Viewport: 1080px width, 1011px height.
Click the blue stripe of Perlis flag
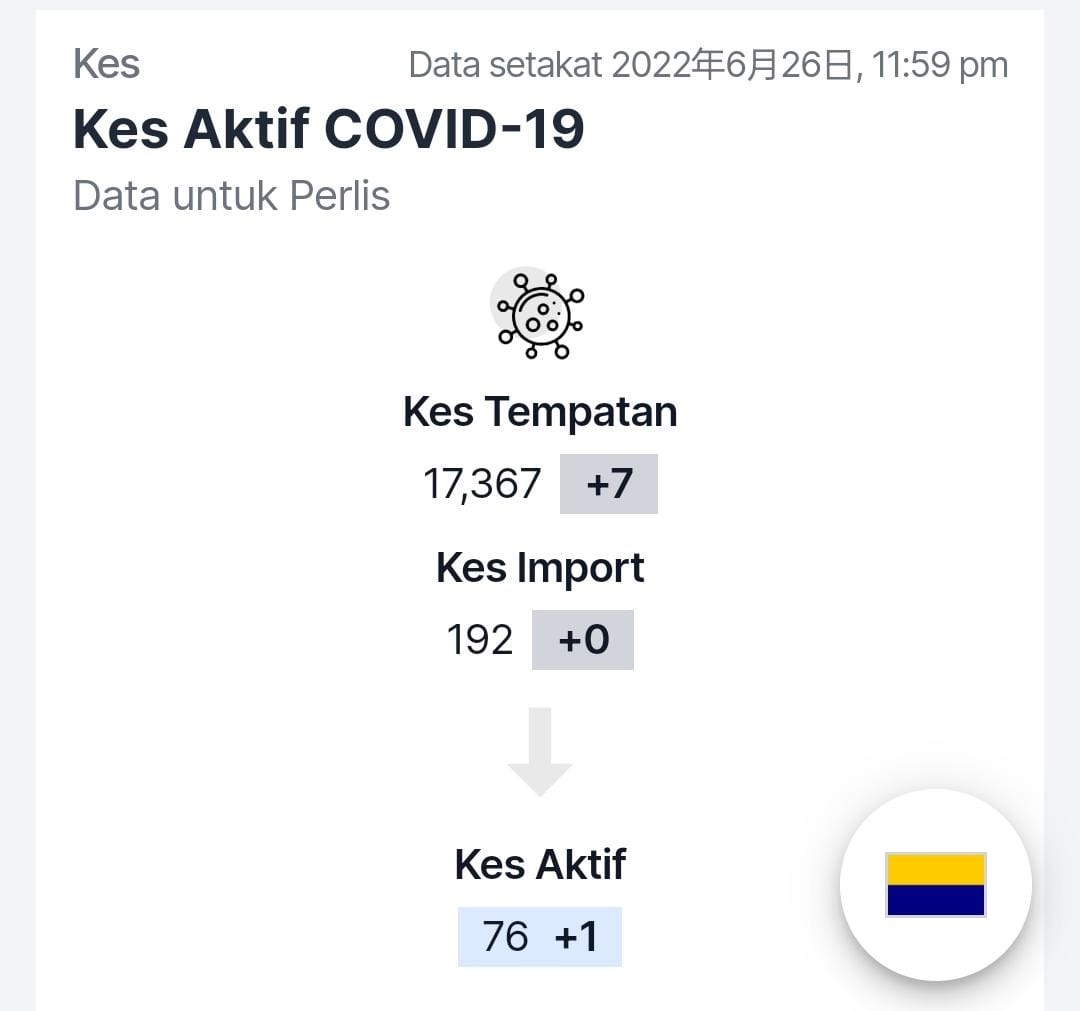935,900
